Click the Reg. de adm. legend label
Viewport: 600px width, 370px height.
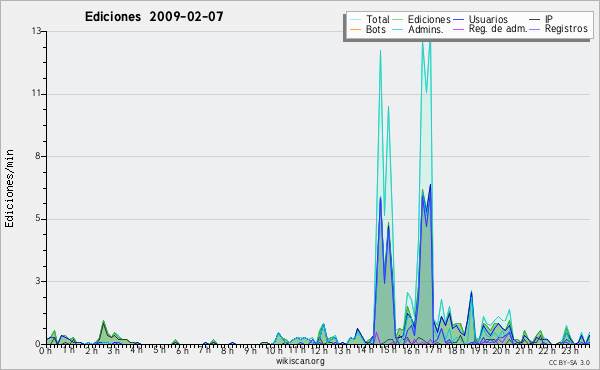(x=498, y=29)
